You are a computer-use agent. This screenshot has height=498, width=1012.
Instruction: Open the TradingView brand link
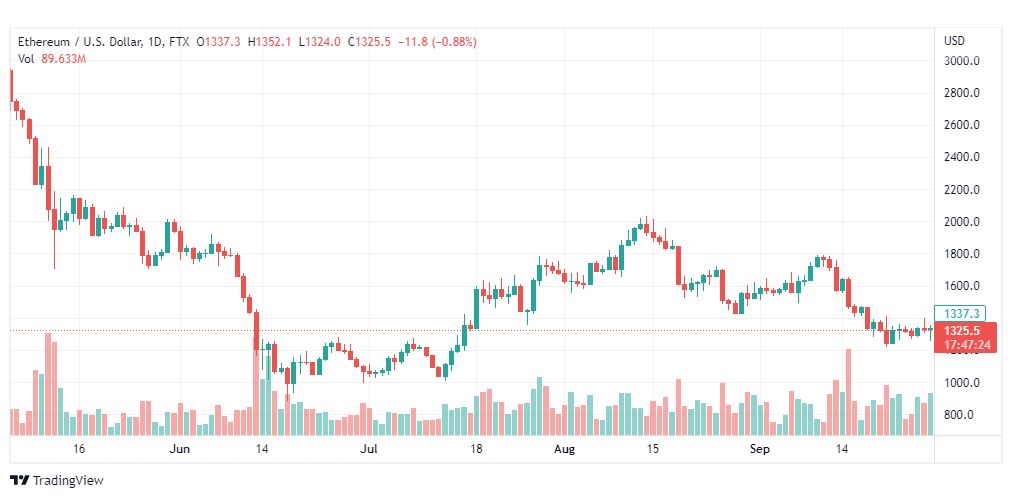tap(57, 480)
